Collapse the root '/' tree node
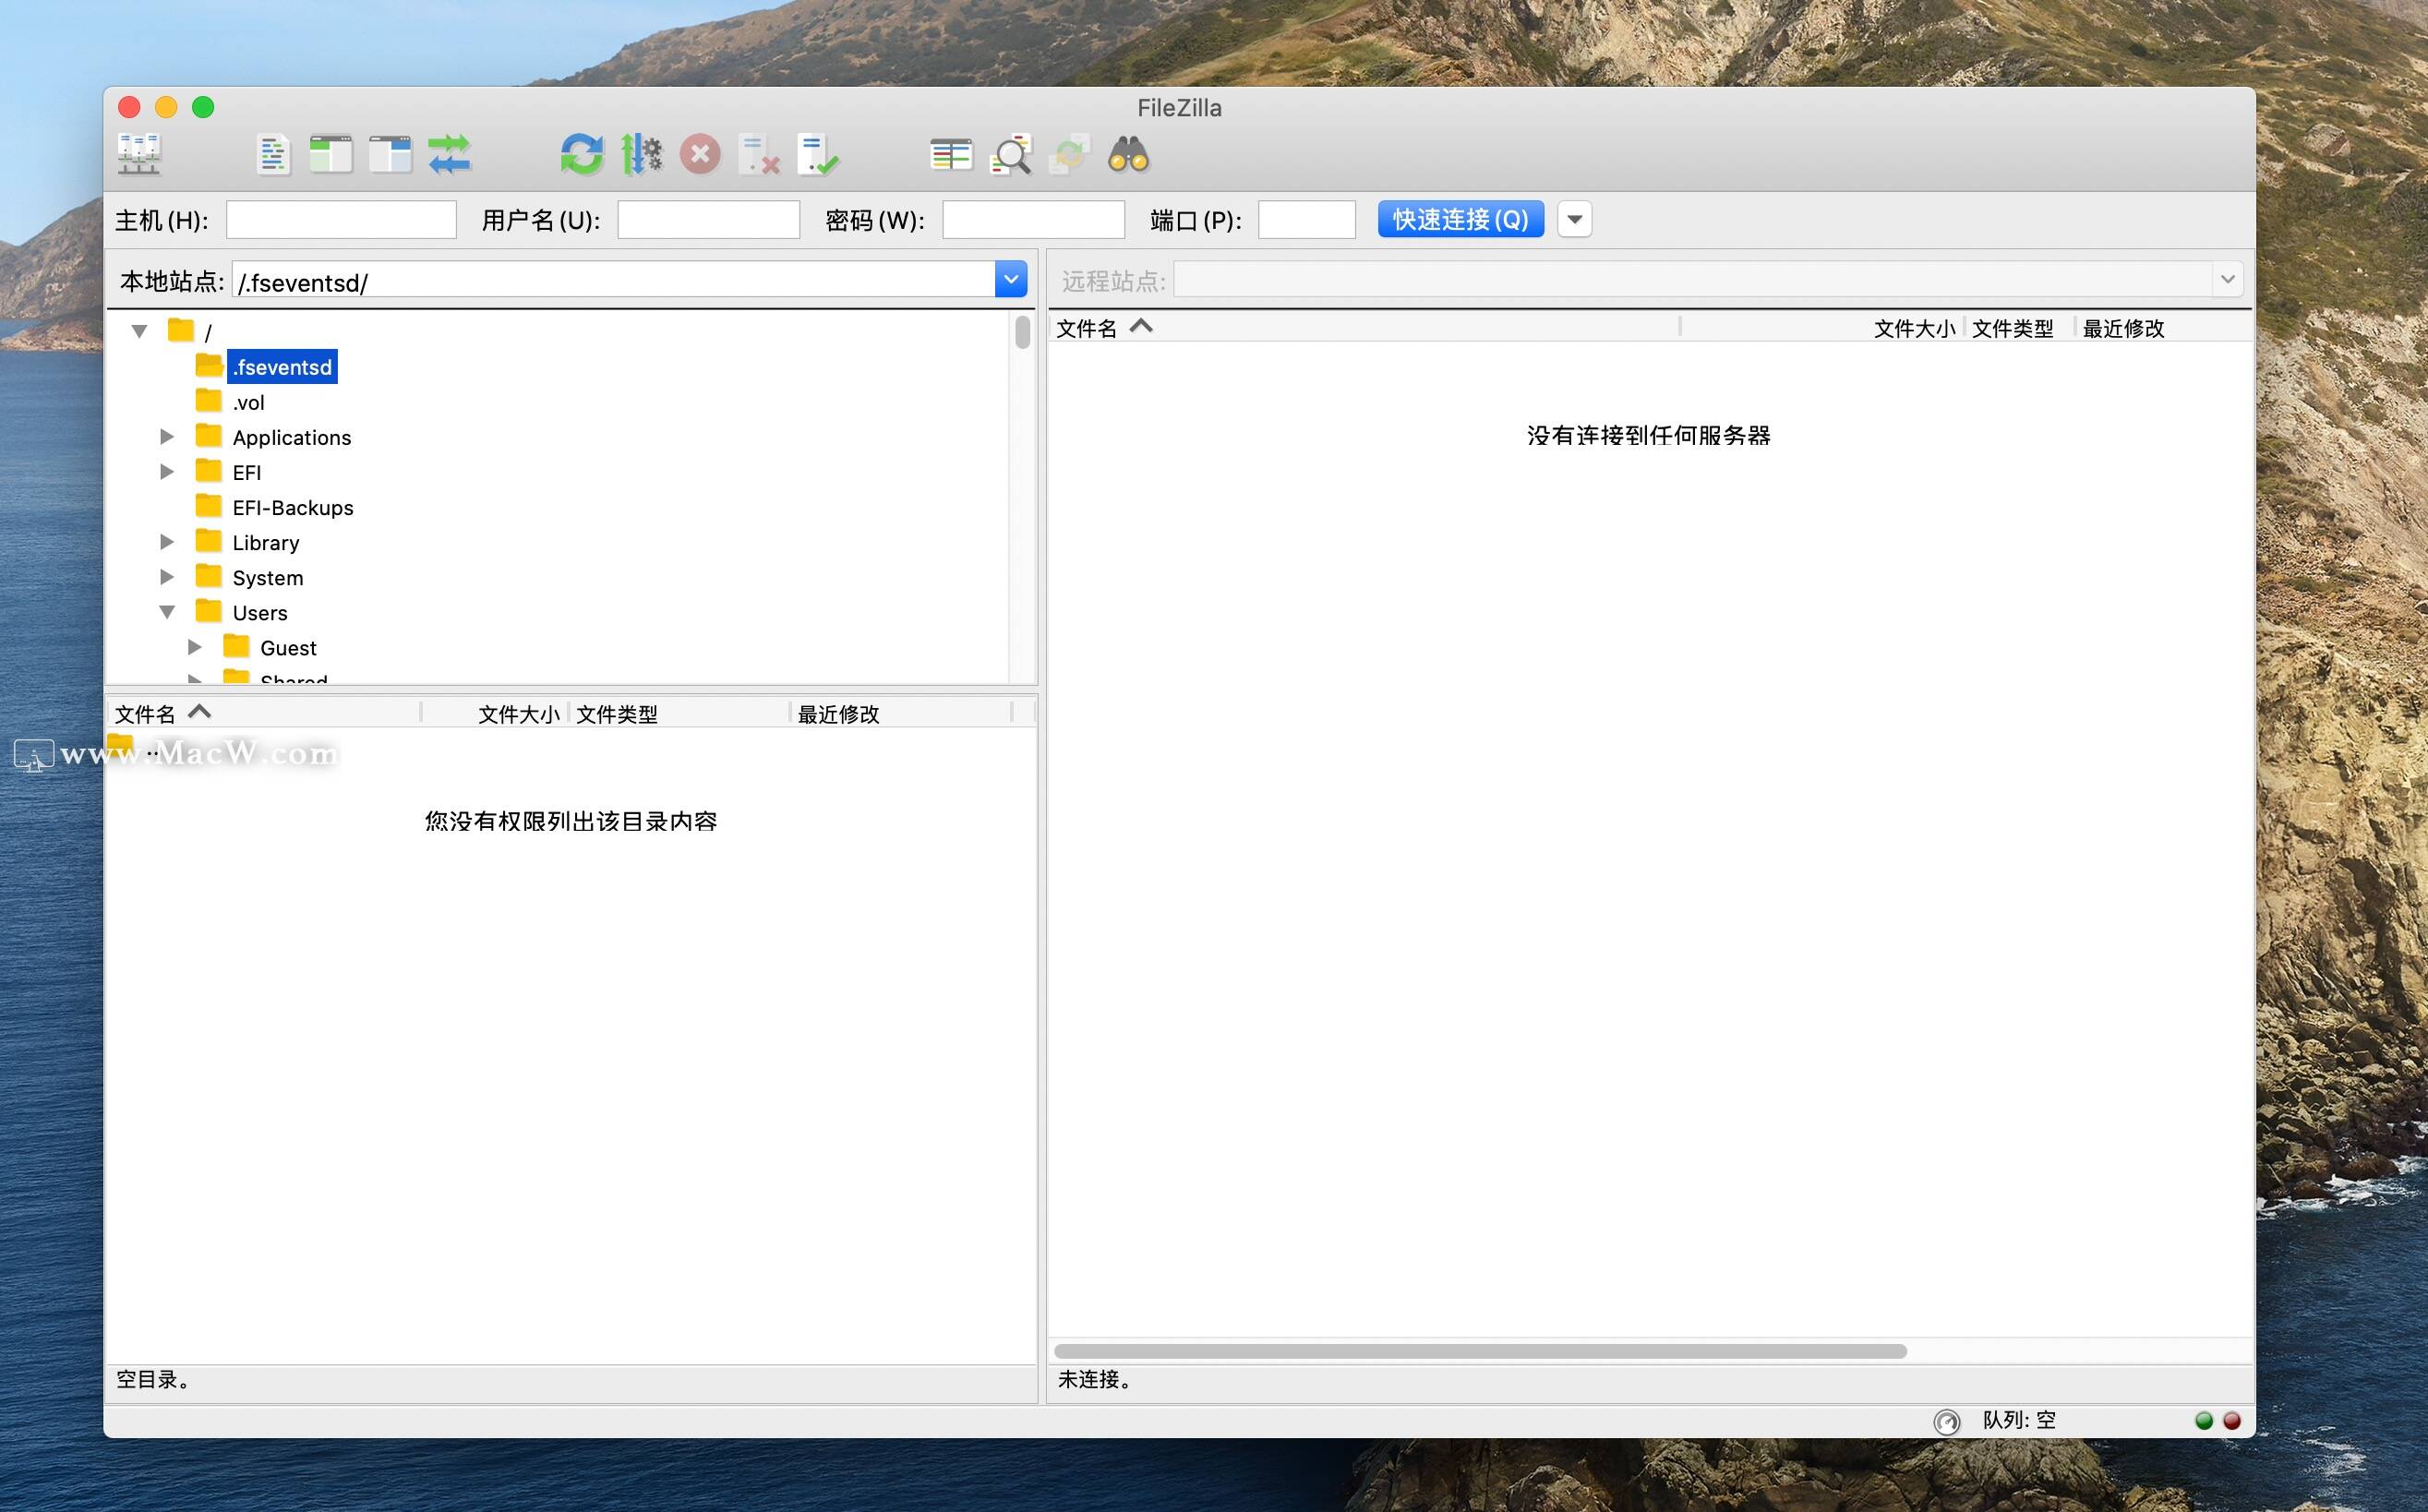 click(x=139, y=331)
